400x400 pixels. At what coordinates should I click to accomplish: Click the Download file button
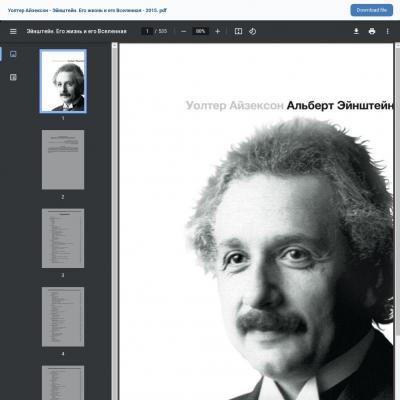(372, 10)
